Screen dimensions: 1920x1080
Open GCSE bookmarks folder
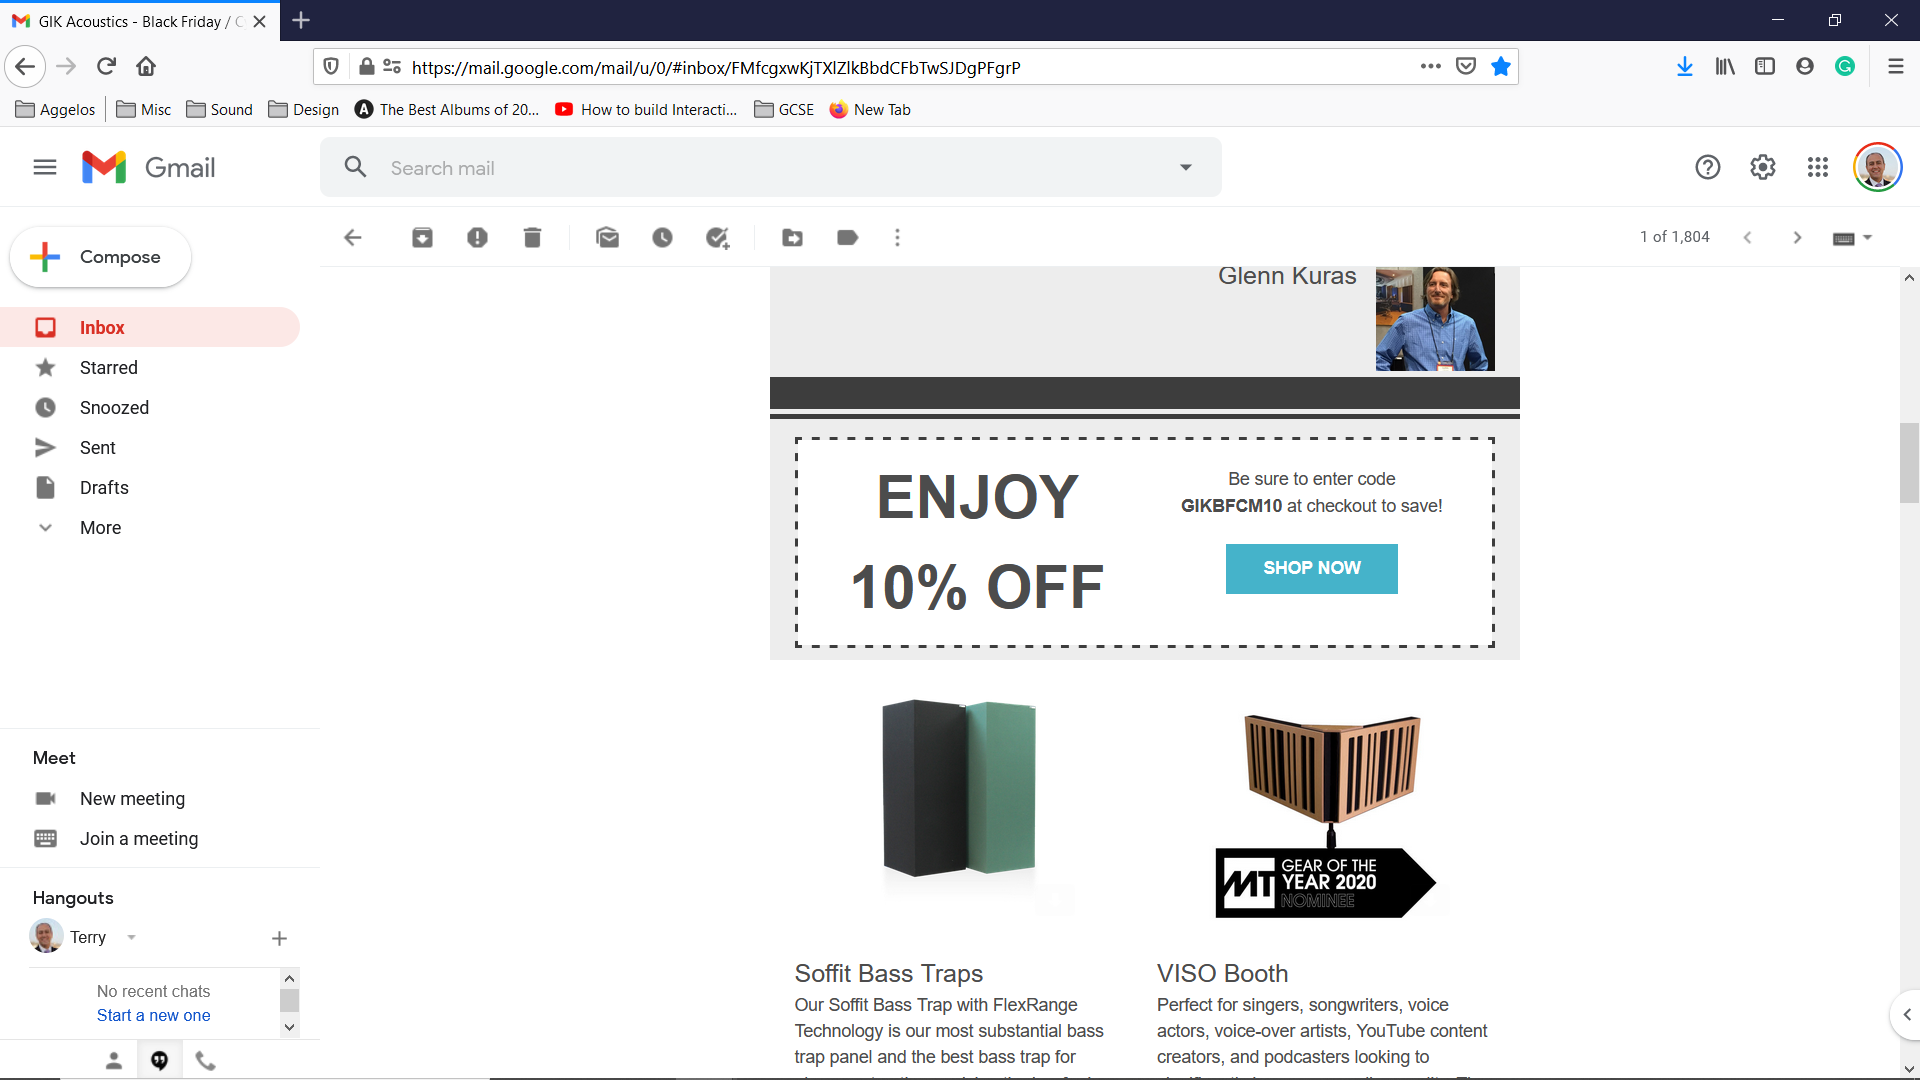(785, 109)
